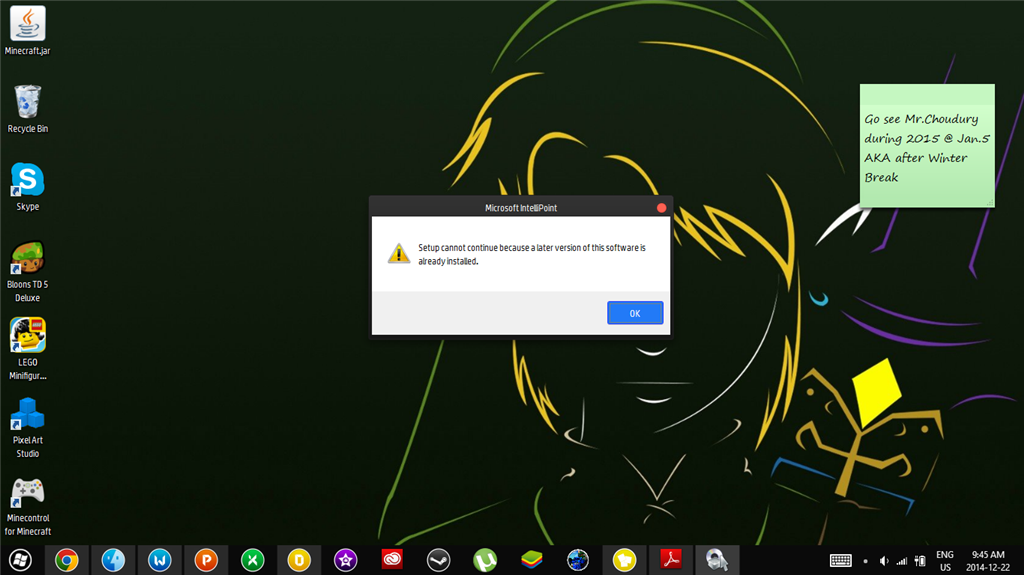The width and height of the screenshot is (1024, 575).
Task: Open Steam from the taskbar
Action: click(438, 560)
